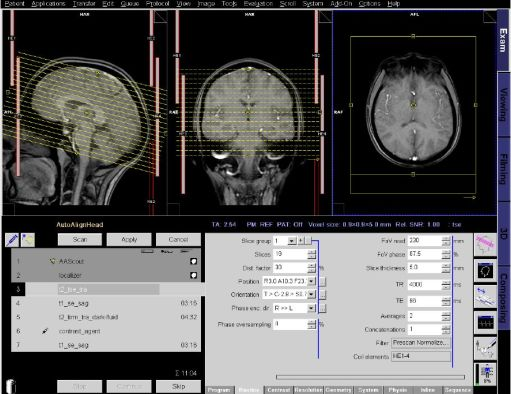Toggle the AAScout speech bubble marker
The width and height of the screenshot is (511, 394).
pos(193,261)
